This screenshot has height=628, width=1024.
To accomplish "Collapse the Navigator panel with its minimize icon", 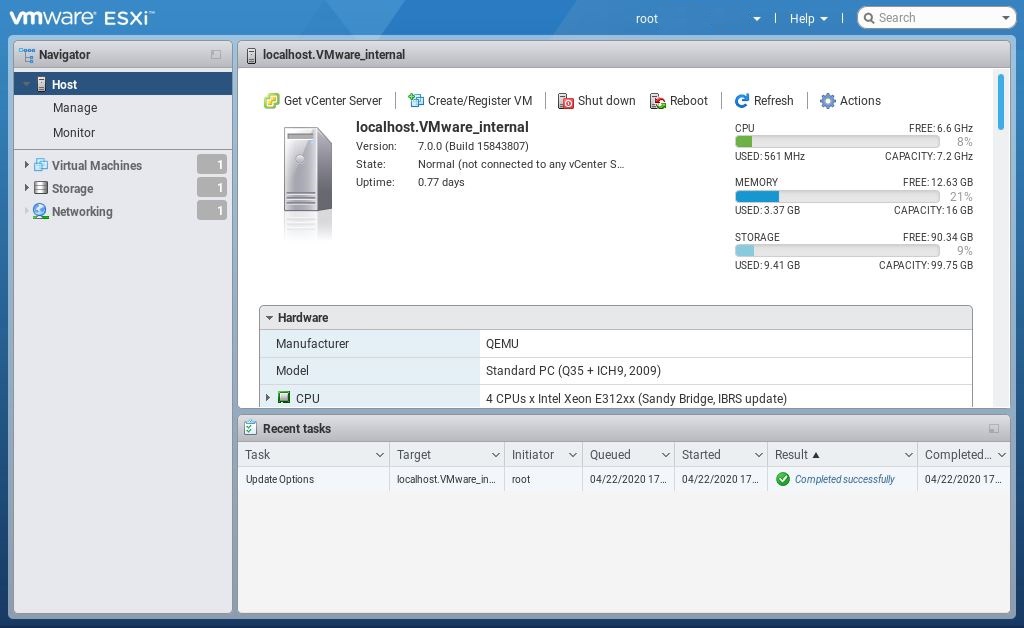I will [216, 55].
